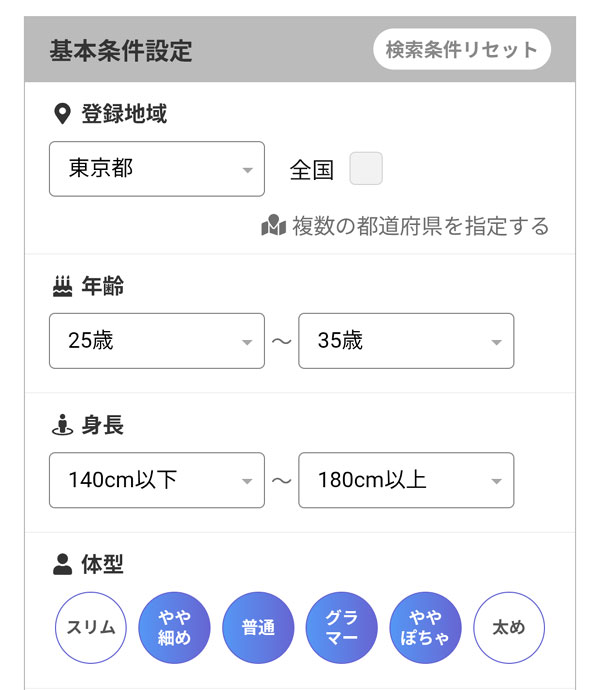
Task: Click the map icon for multiple prefectures
Action: tap(273, 226)
